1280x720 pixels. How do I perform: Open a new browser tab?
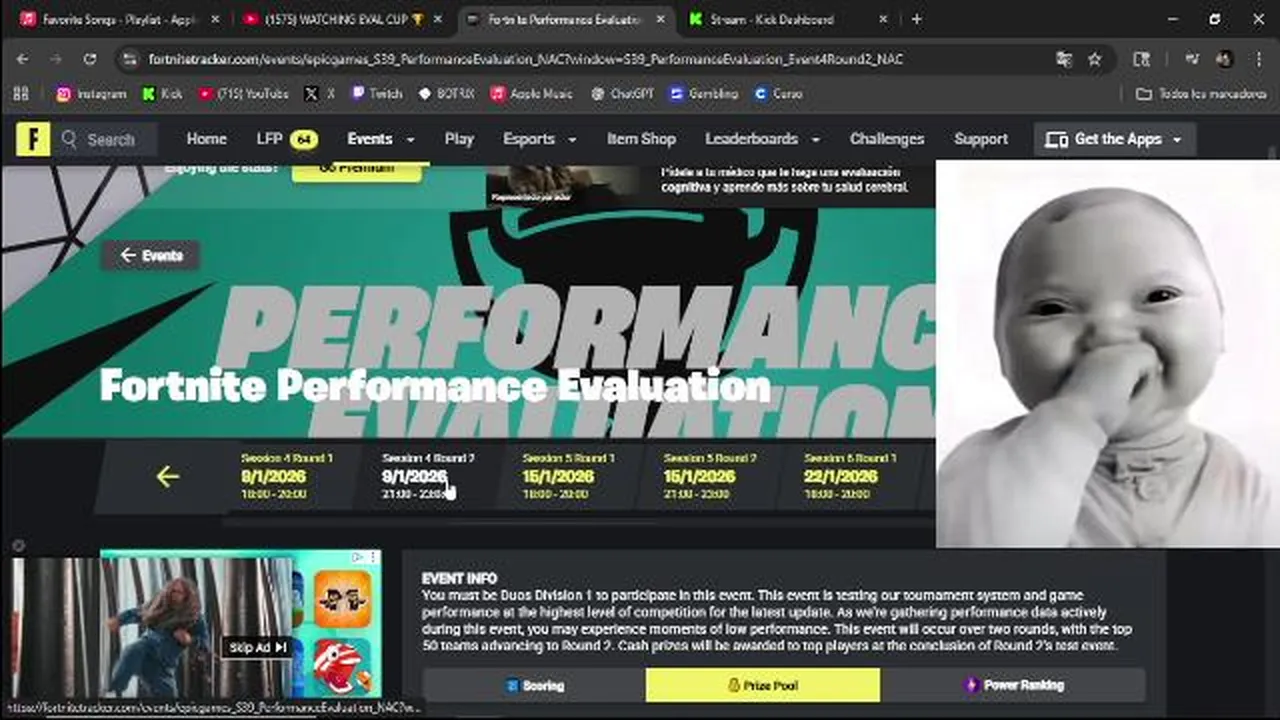[916, 19]
